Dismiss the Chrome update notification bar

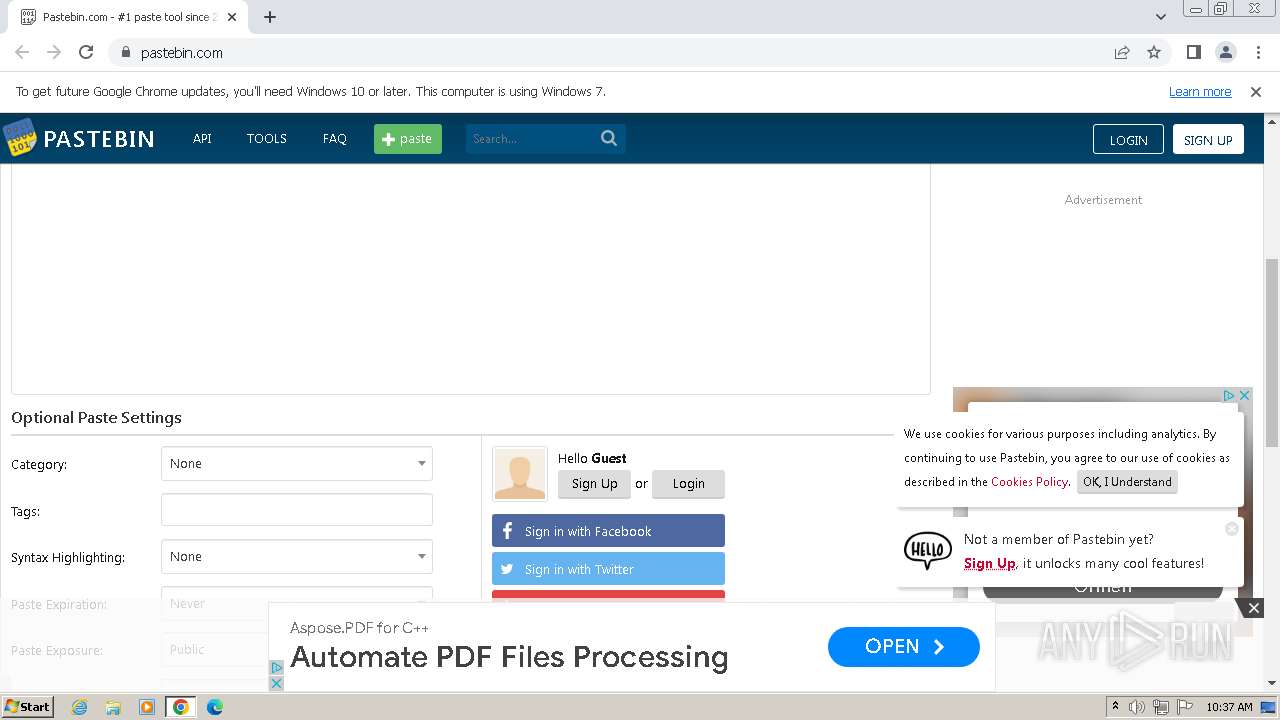[1256, 91]
